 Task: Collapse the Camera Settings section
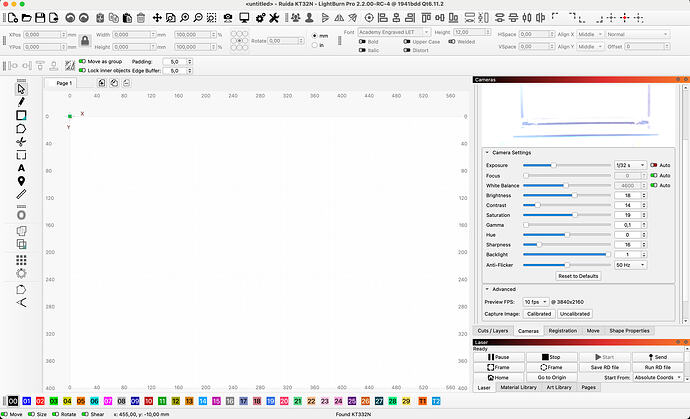pyautogui.click(x=487, y=153)
